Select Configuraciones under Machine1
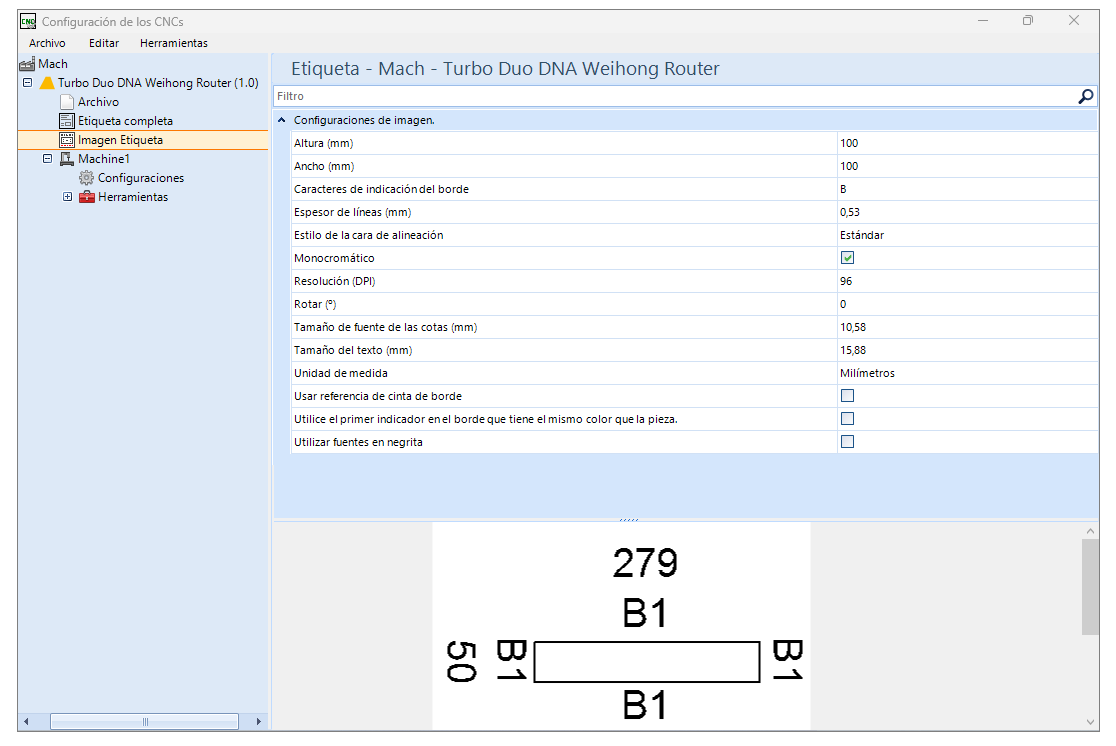The image size is (1116, 746). click(x=141, y=178)
